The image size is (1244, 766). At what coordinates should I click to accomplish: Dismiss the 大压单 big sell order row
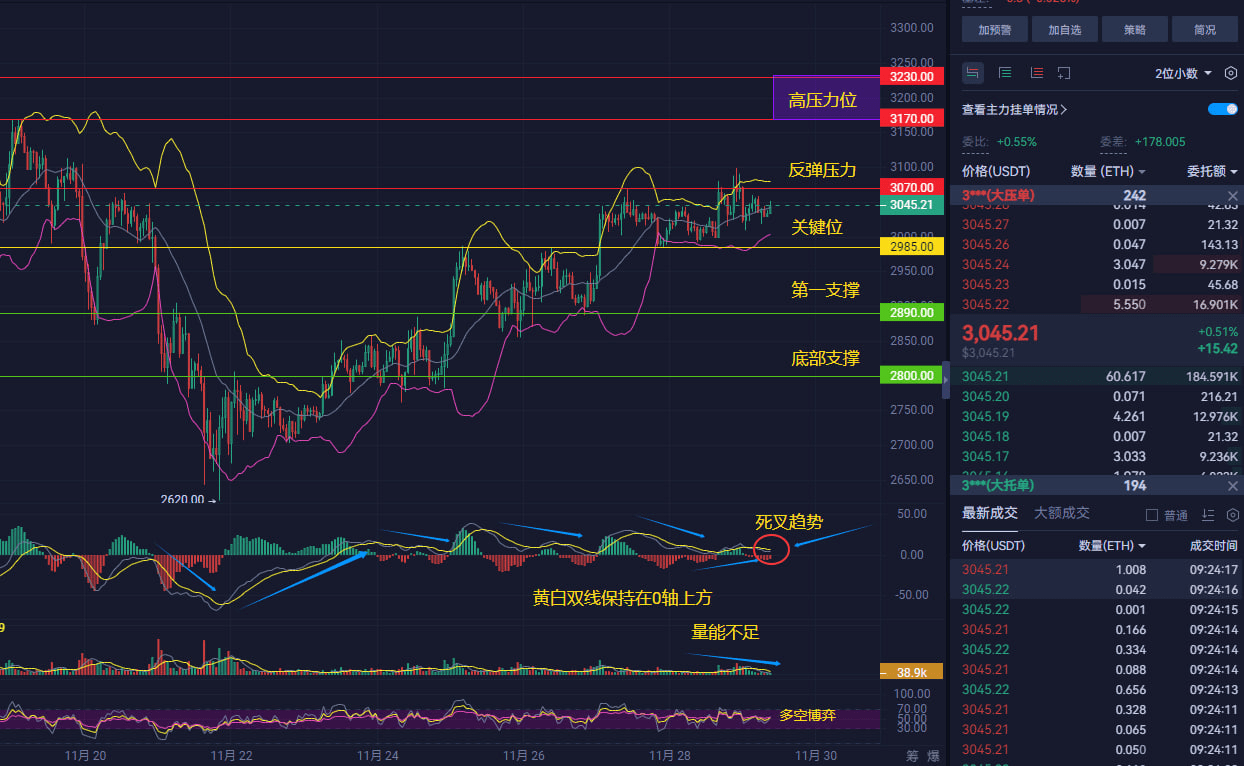click(1232, 196)
